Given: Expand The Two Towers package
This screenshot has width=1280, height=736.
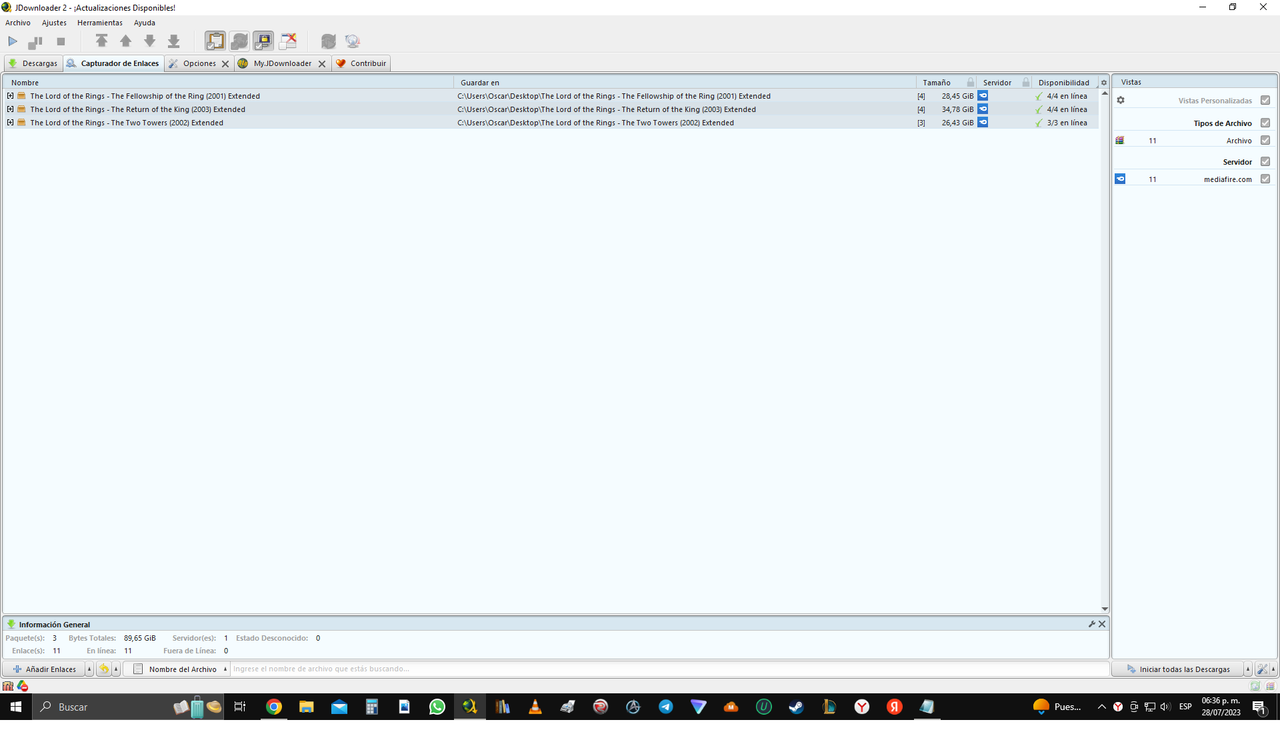Looking at the screenshot, I should [10, 122].
